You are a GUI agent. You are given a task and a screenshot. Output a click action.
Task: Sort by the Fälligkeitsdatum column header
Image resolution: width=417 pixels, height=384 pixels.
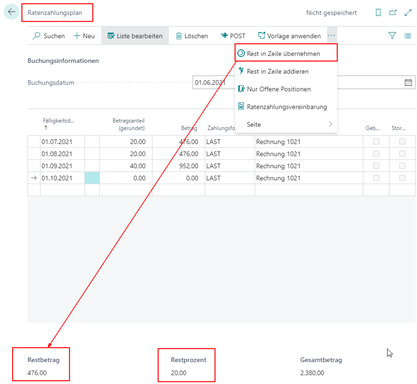pos(58,124)
